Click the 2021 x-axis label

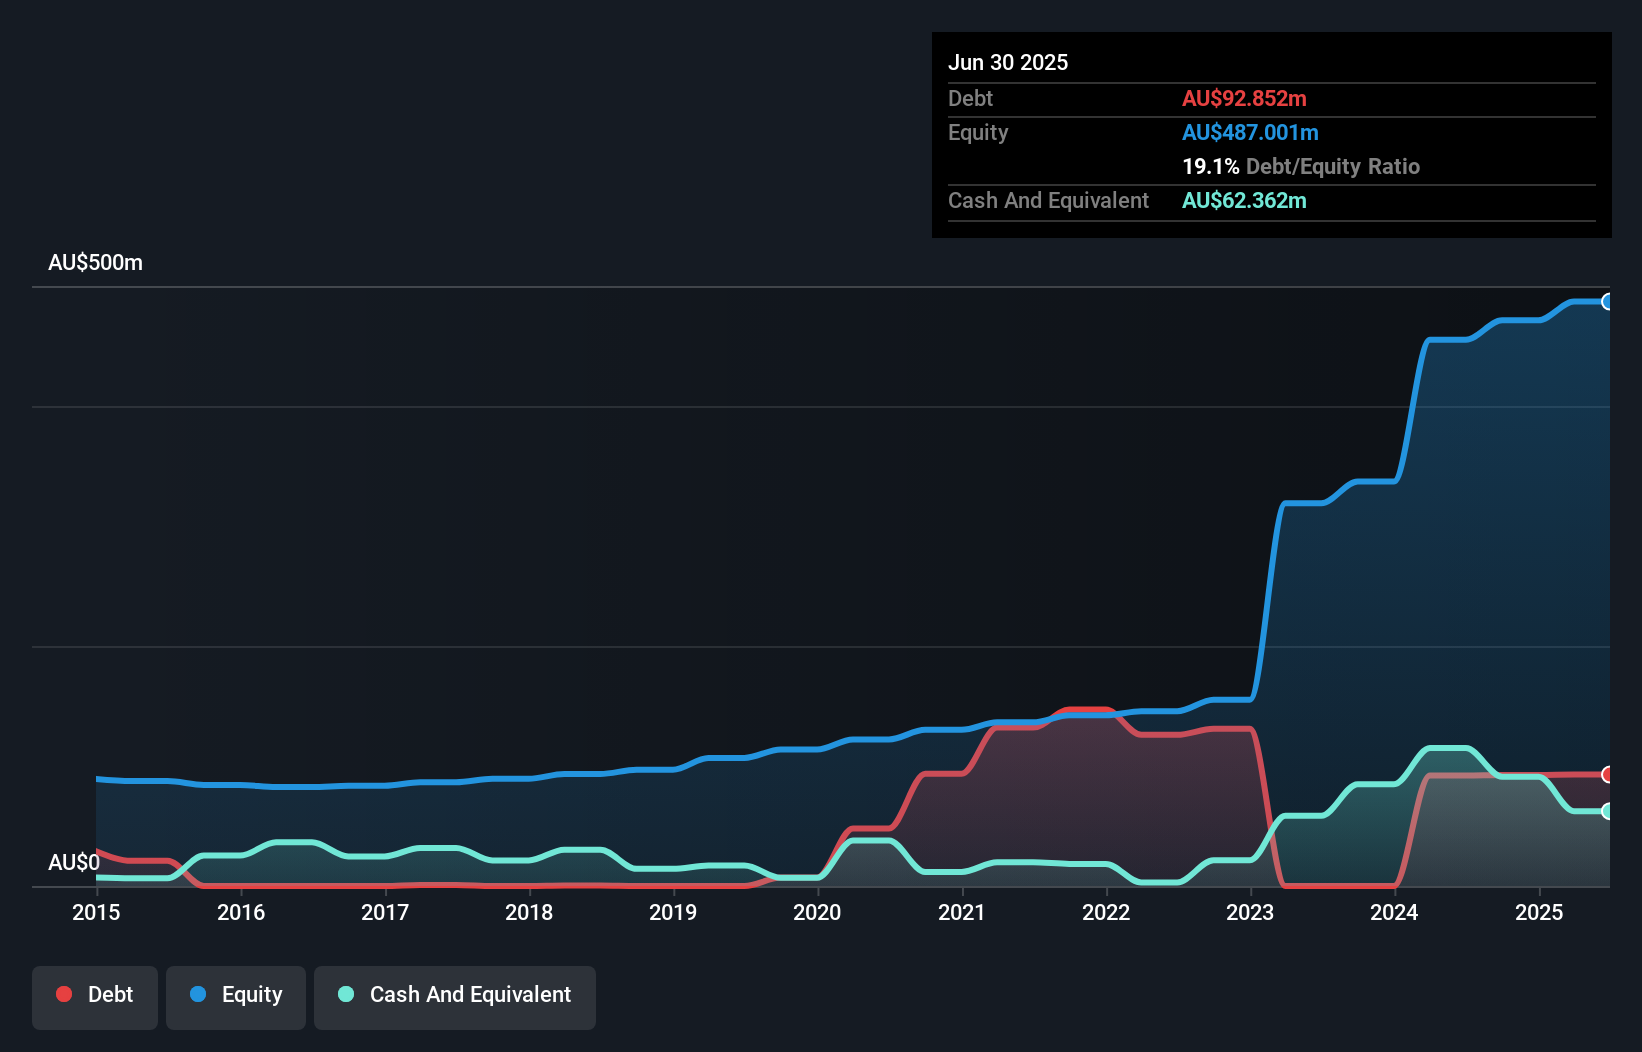click(x=962, y=912)
